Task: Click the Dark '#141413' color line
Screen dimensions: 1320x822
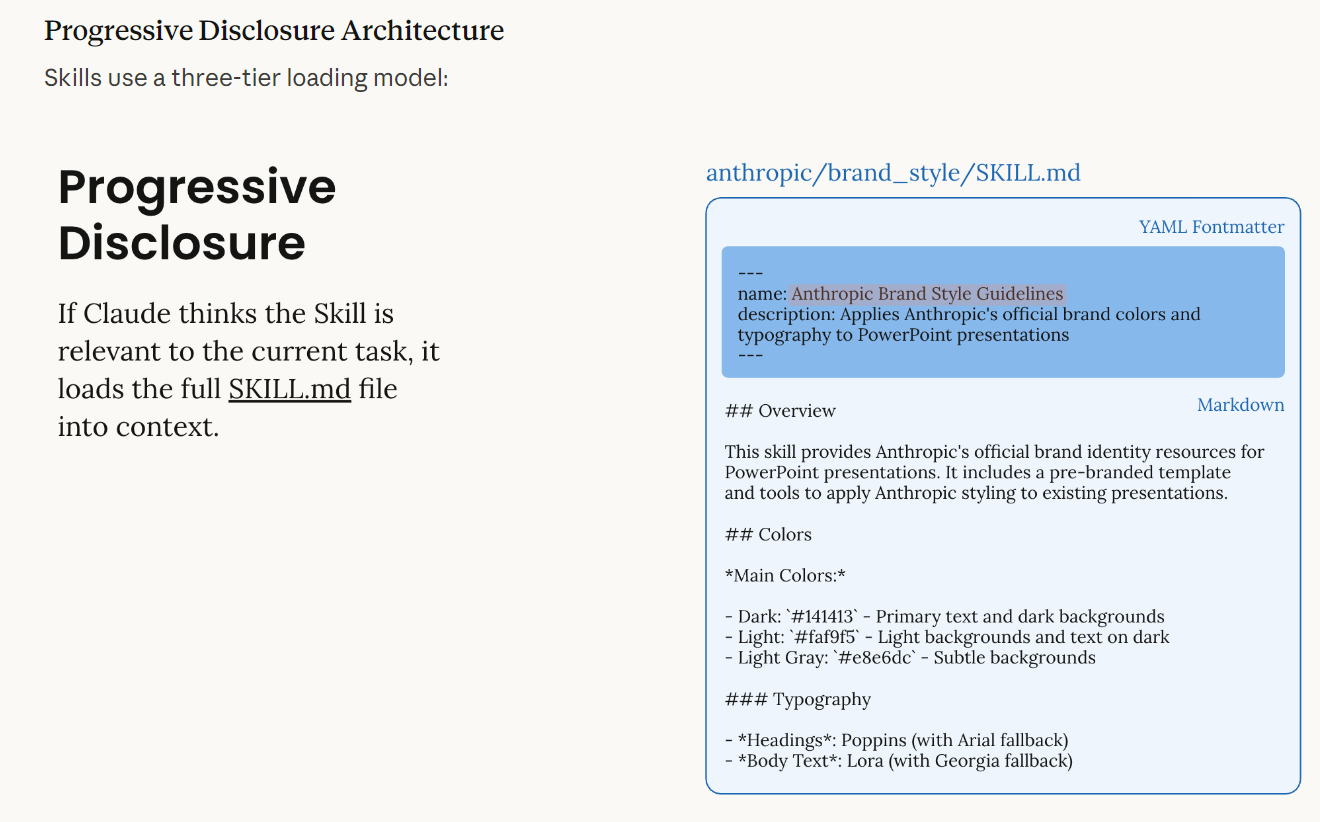Action: click(945, 617)
